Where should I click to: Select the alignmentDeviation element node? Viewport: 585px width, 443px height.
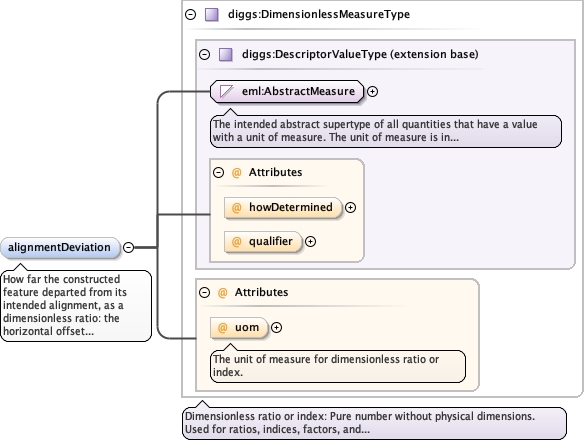tap(60, 247)
